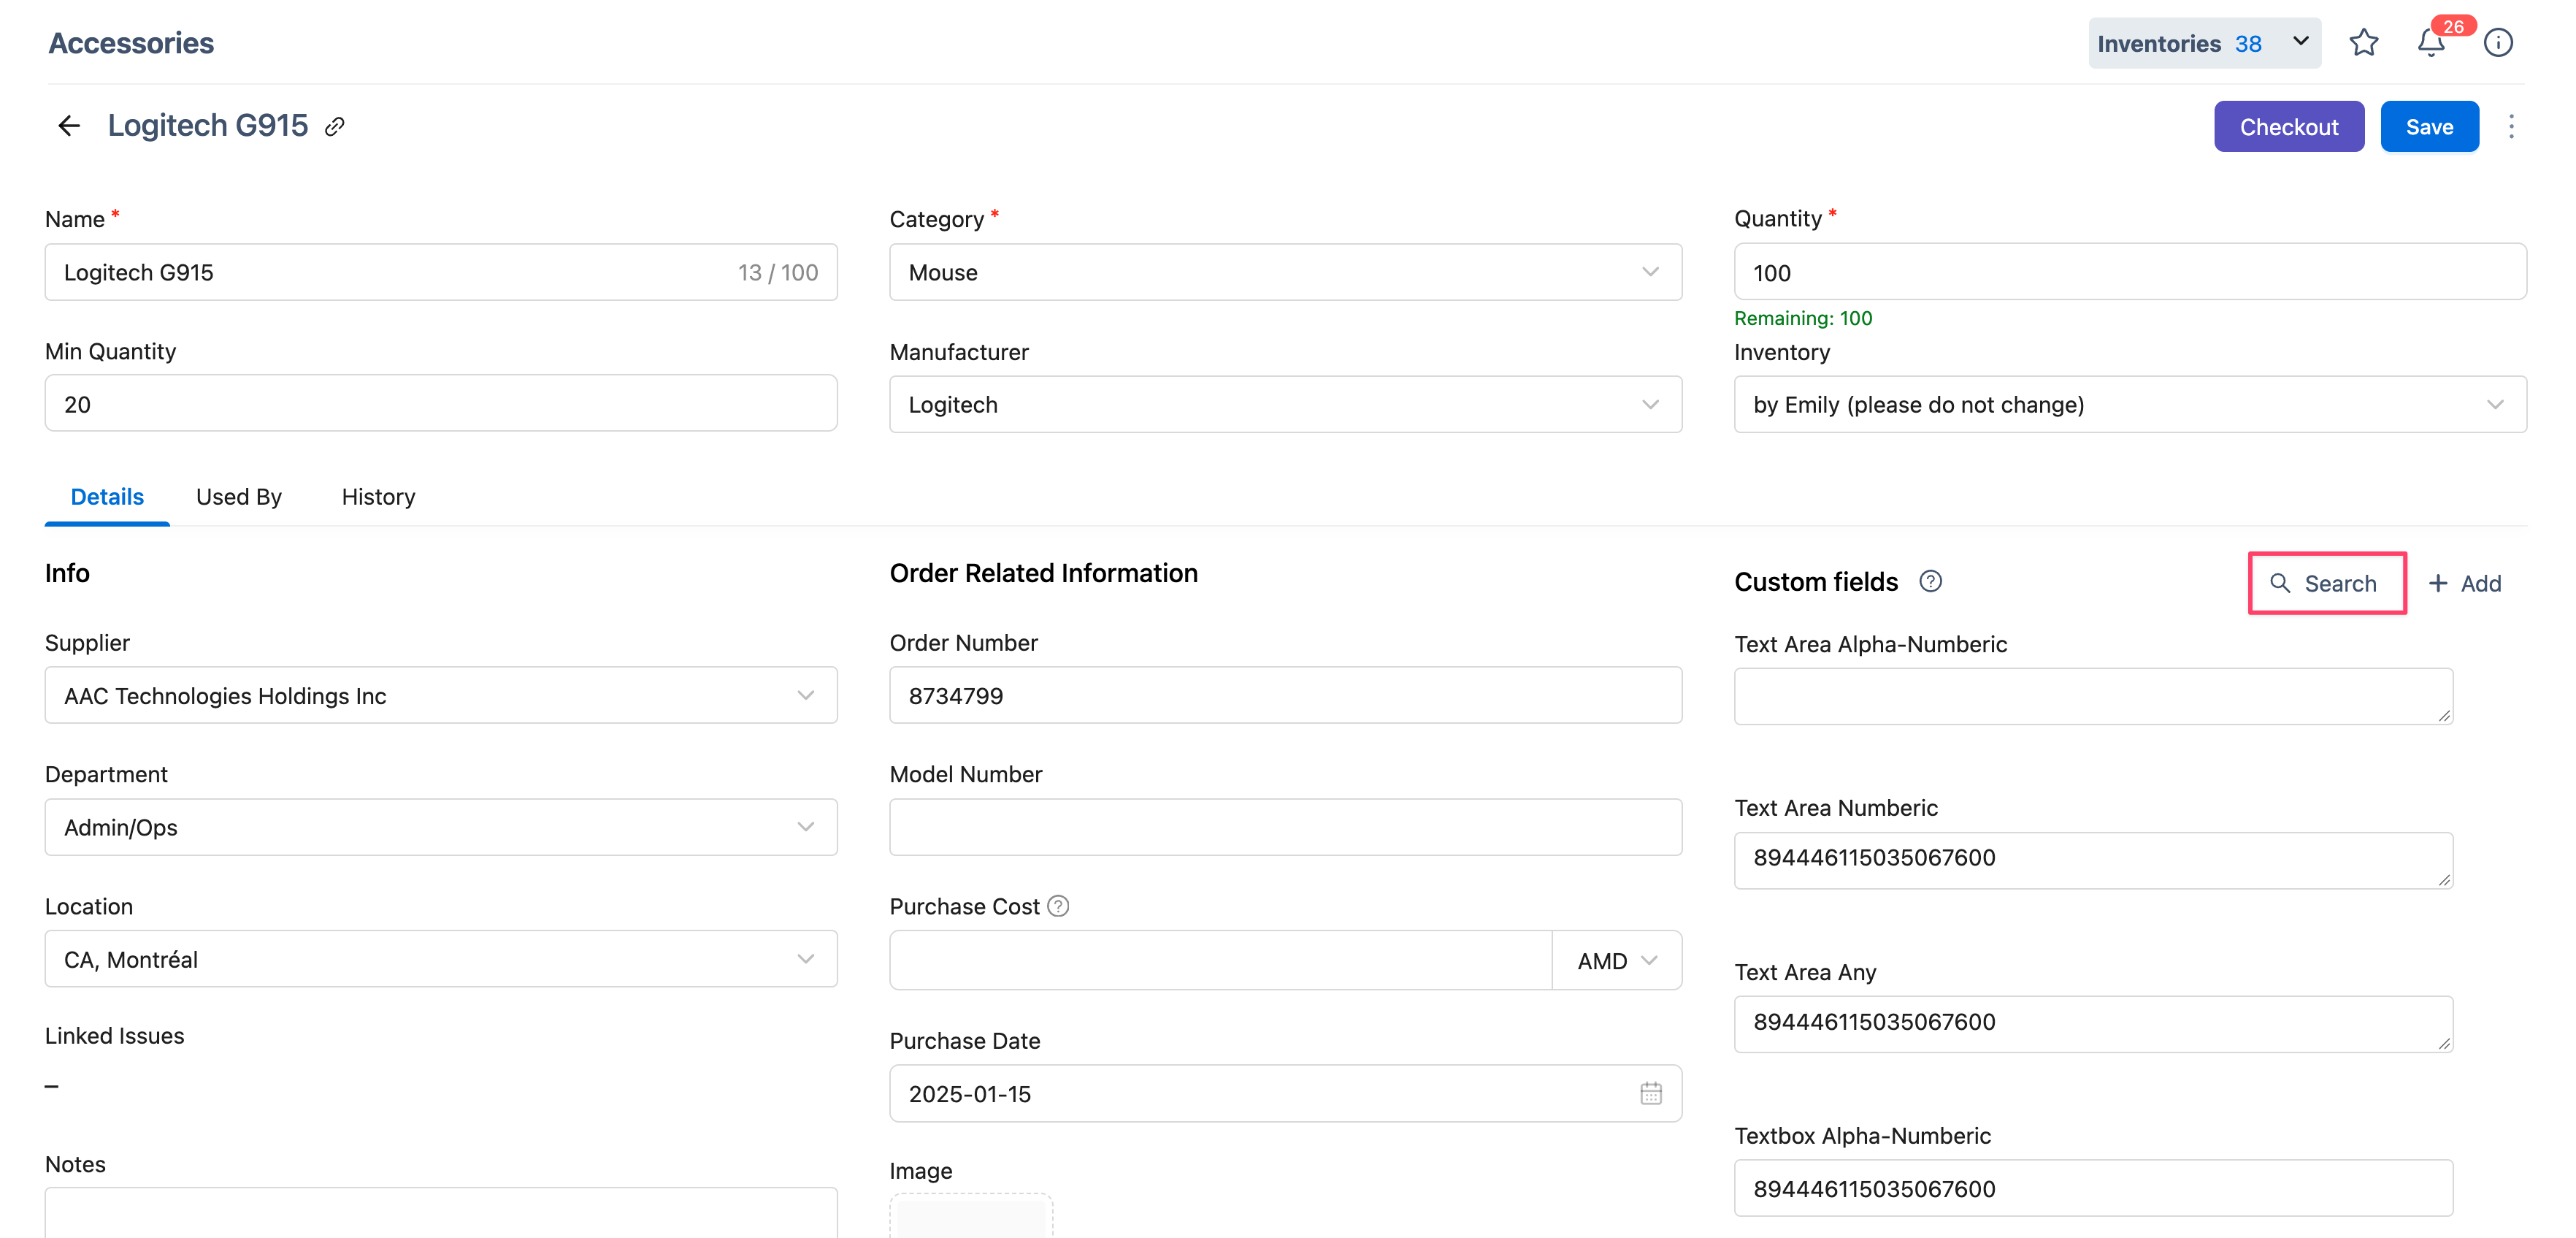Click the Save button
This screenshot has width=2576, height=1238.
(2429, 126)
